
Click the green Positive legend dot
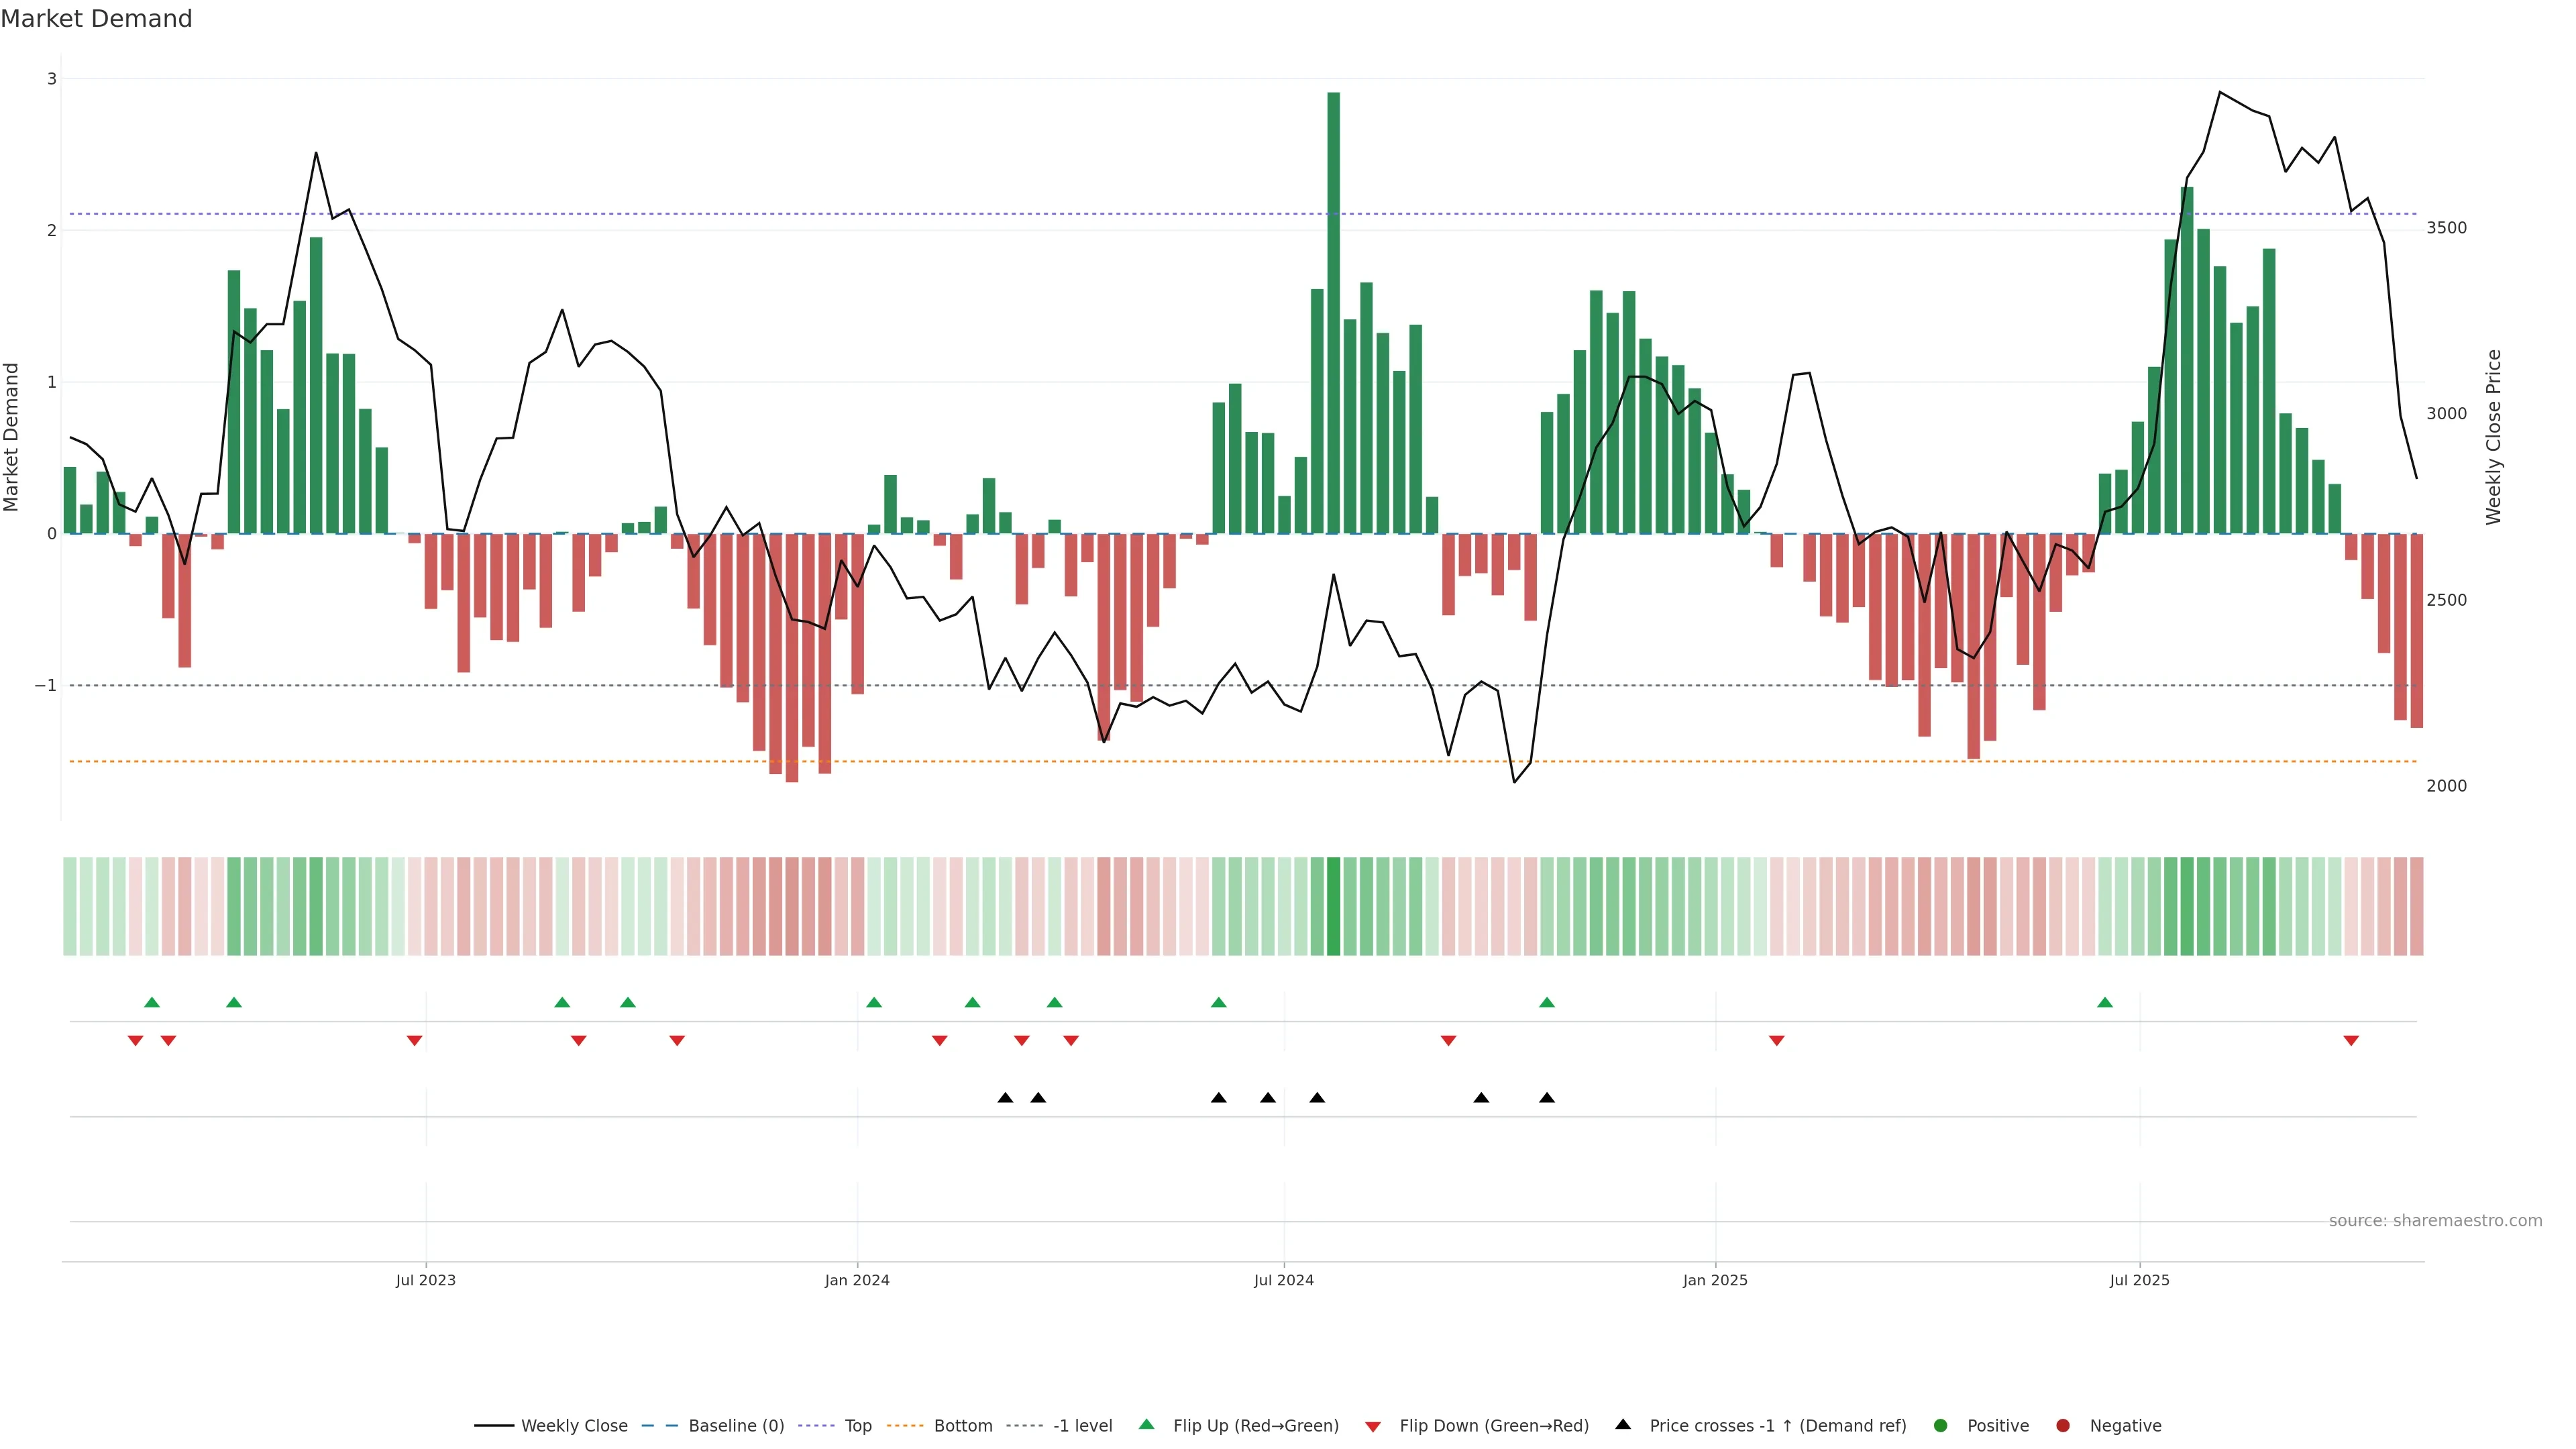pyautogui.click(x=1941, y=1425)
